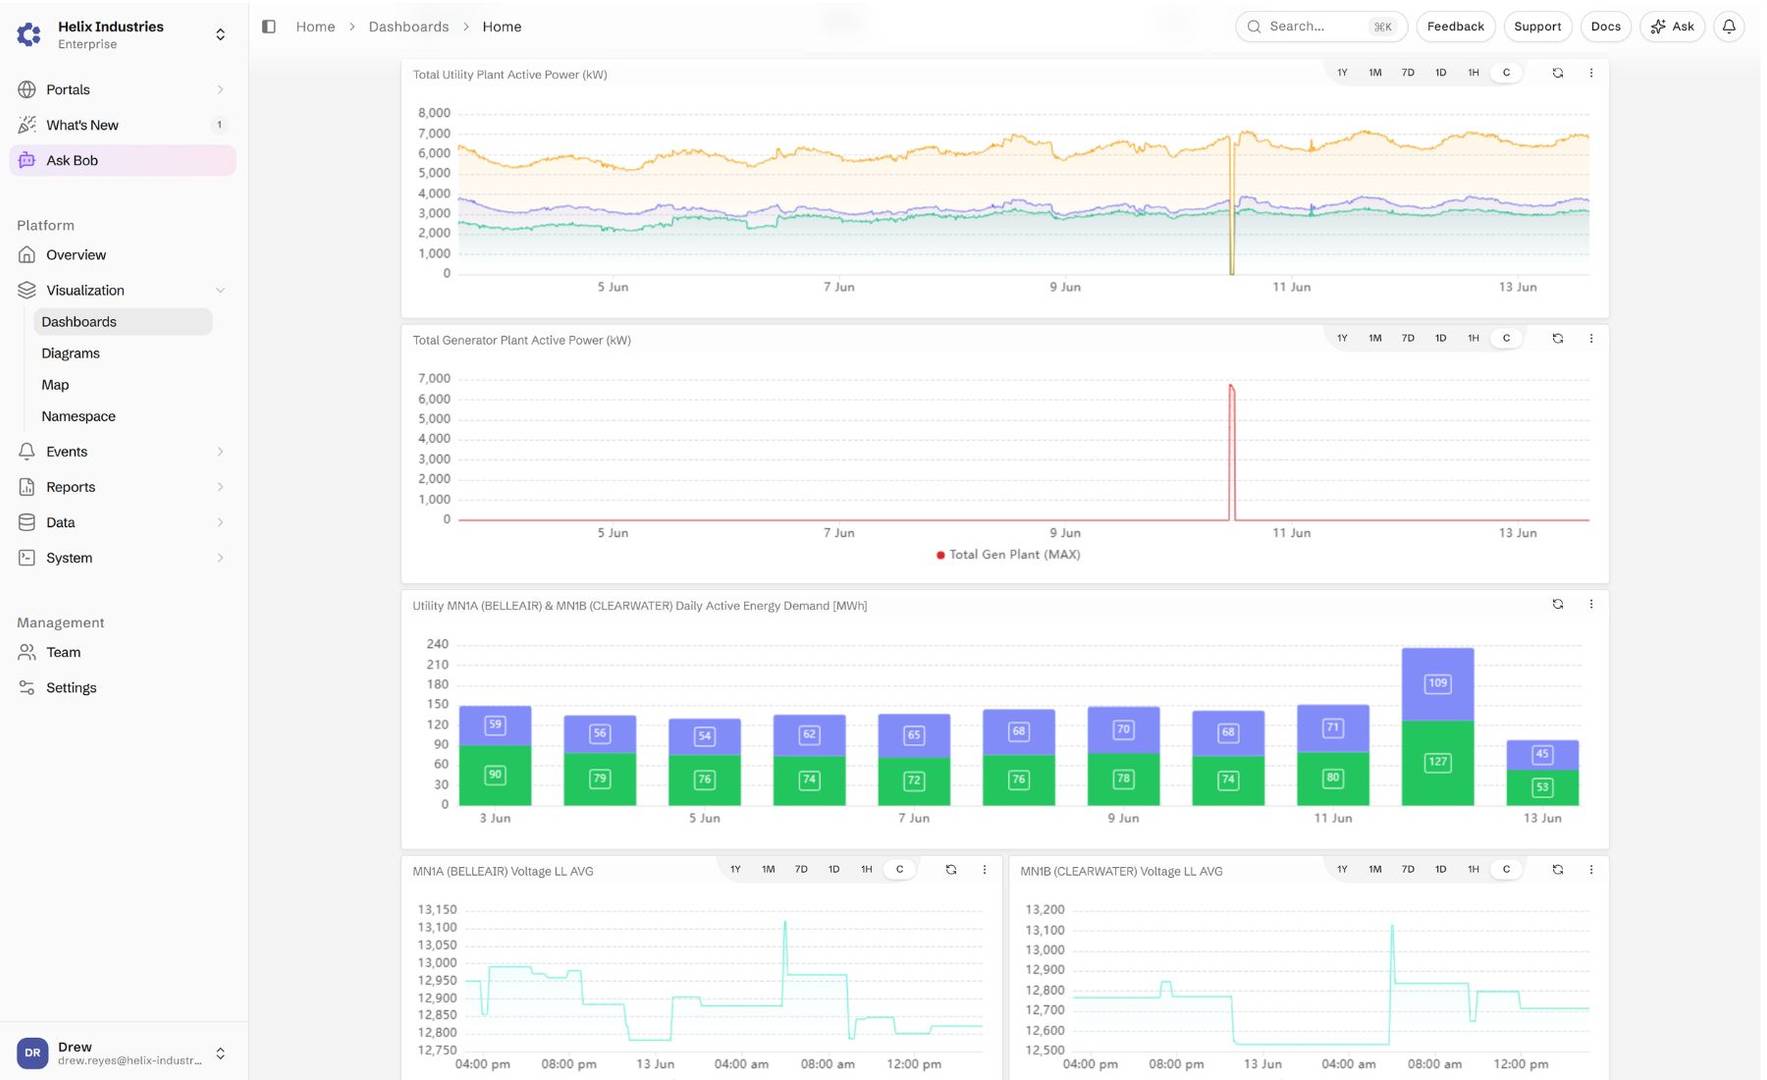Open more options for Total Generator Plant chart
Viewport: 1767px width, 1080px height.
[1591, 339]
